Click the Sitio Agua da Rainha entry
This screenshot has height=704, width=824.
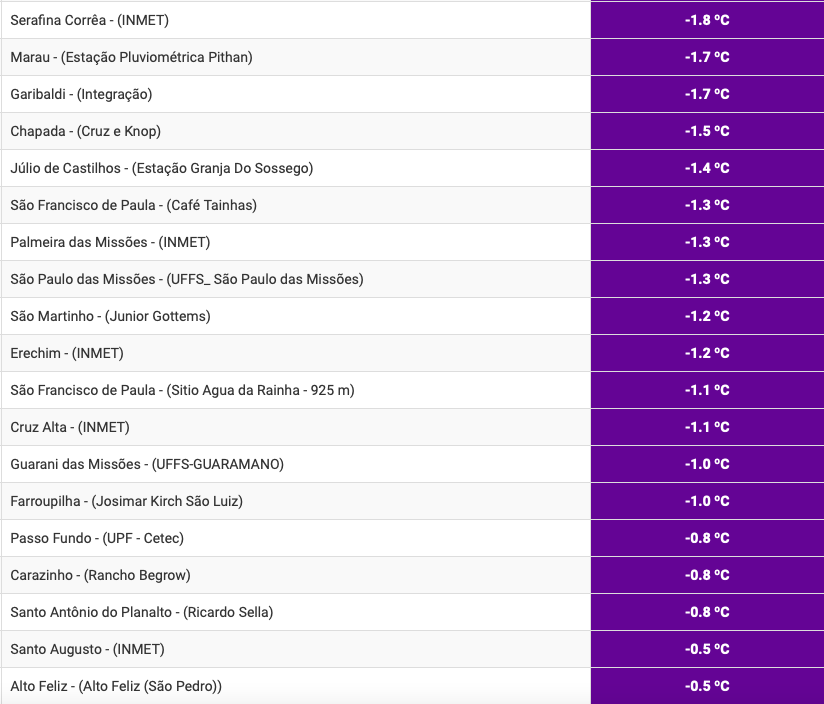point(182,390)
